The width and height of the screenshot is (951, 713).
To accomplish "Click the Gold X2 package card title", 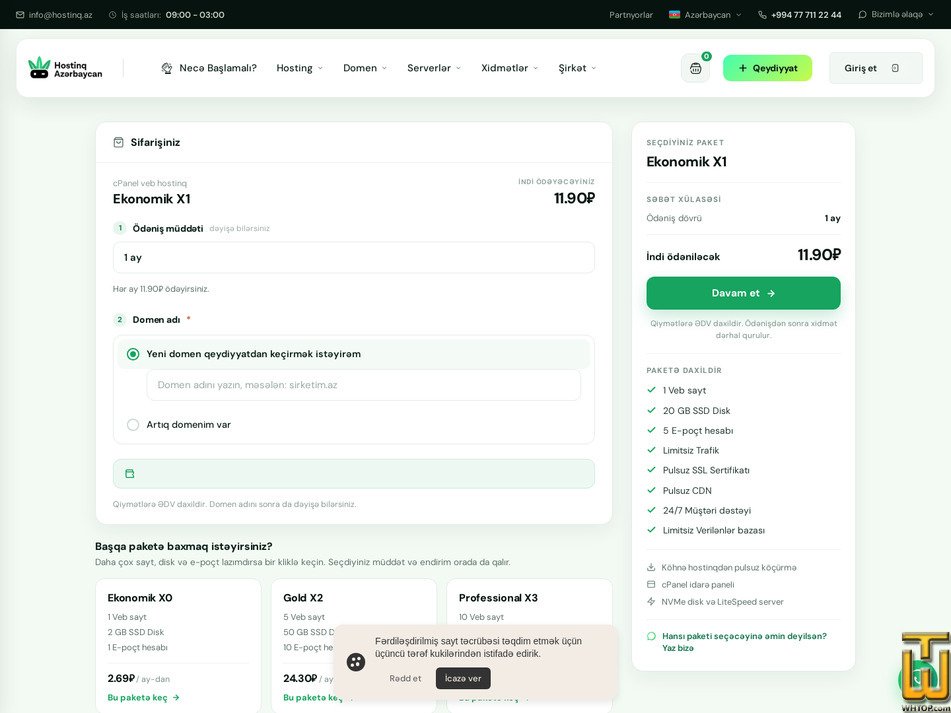I will 303,598.
